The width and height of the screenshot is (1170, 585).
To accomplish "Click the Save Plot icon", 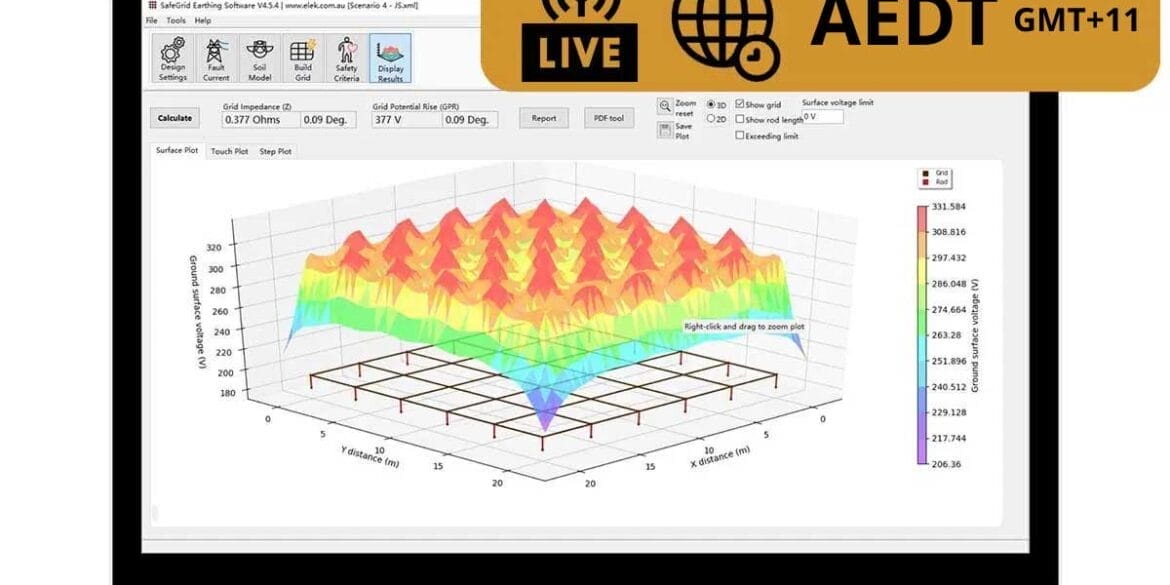I will 664,128.
